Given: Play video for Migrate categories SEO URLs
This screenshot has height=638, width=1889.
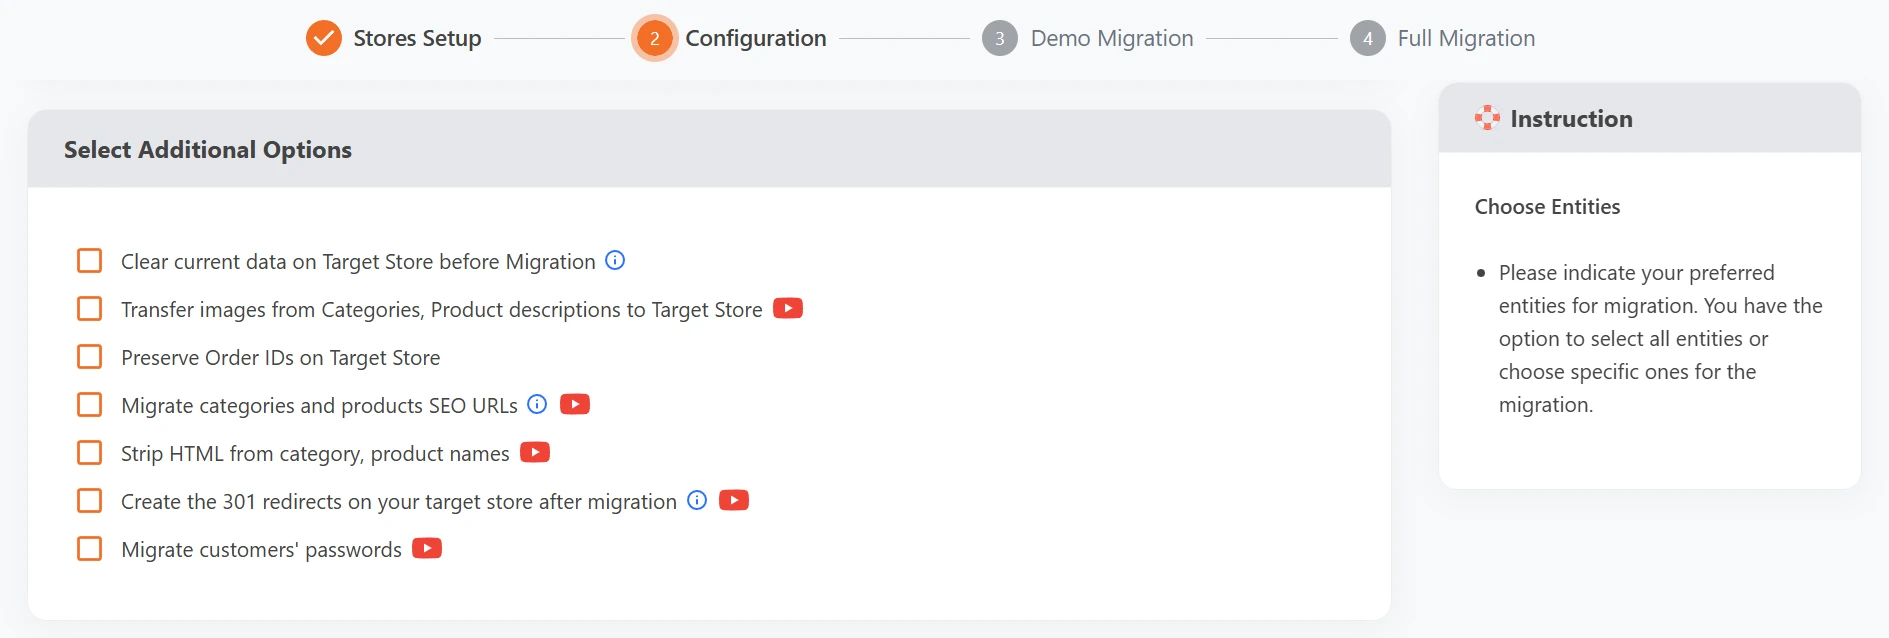Looking at the screenshot, I should 575,404.
